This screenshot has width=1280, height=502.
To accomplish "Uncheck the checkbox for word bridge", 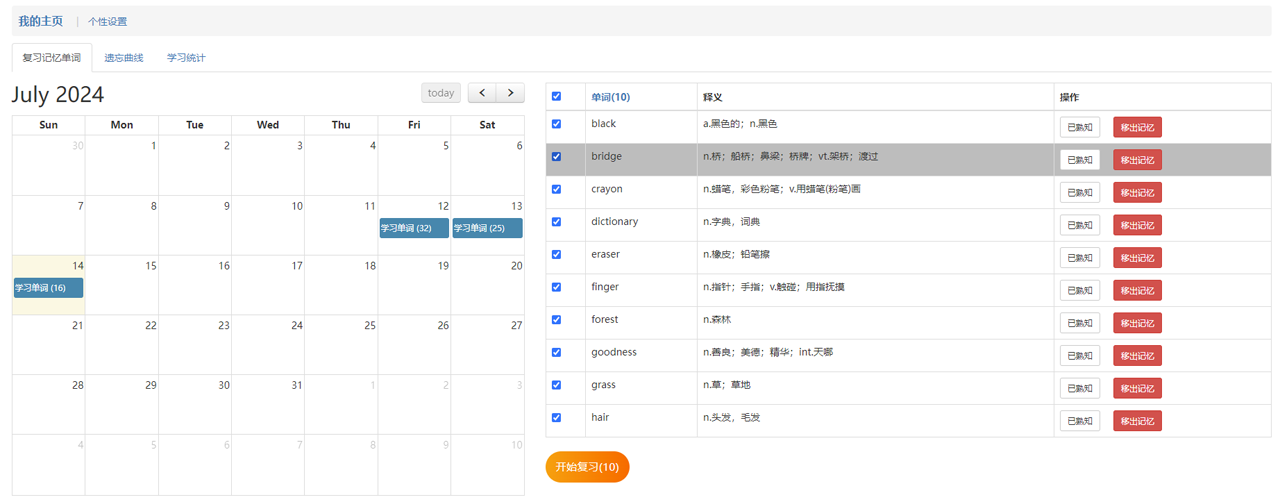I will pos(557,157).
